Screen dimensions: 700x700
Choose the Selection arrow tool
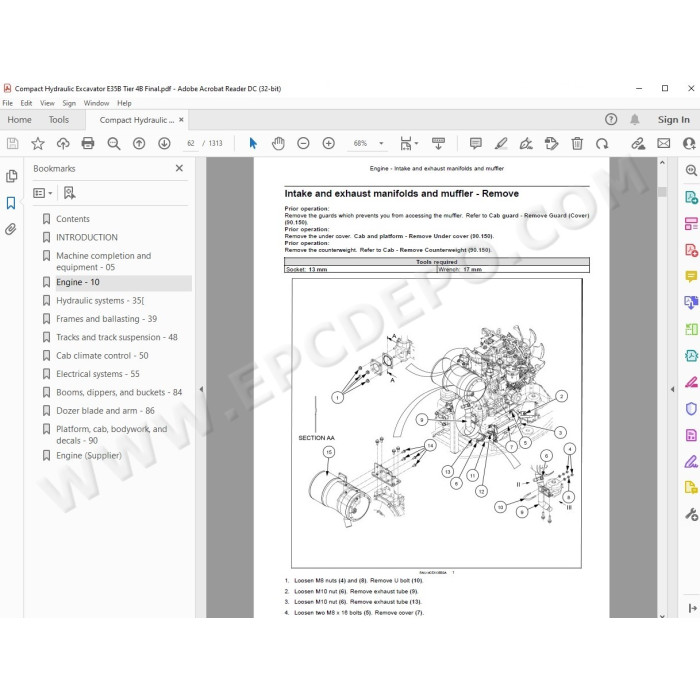tap(253, 143)
